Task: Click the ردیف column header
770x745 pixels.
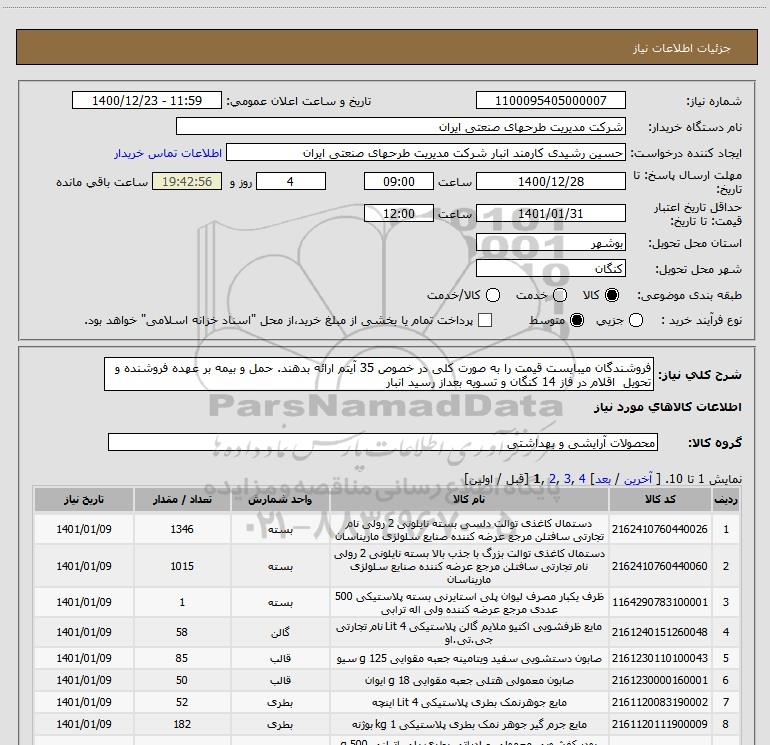Action: coord(726,499)
